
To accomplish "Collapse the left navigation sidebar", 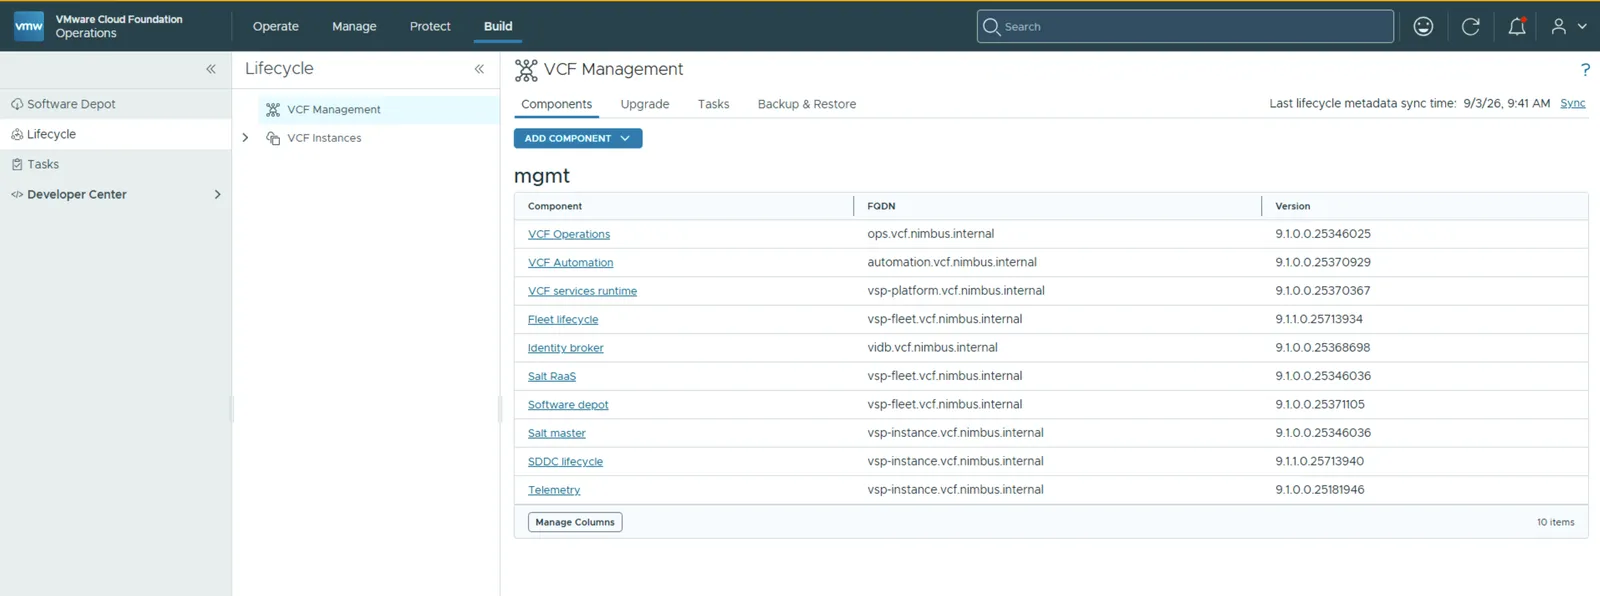I will click(x=211, y=69).
